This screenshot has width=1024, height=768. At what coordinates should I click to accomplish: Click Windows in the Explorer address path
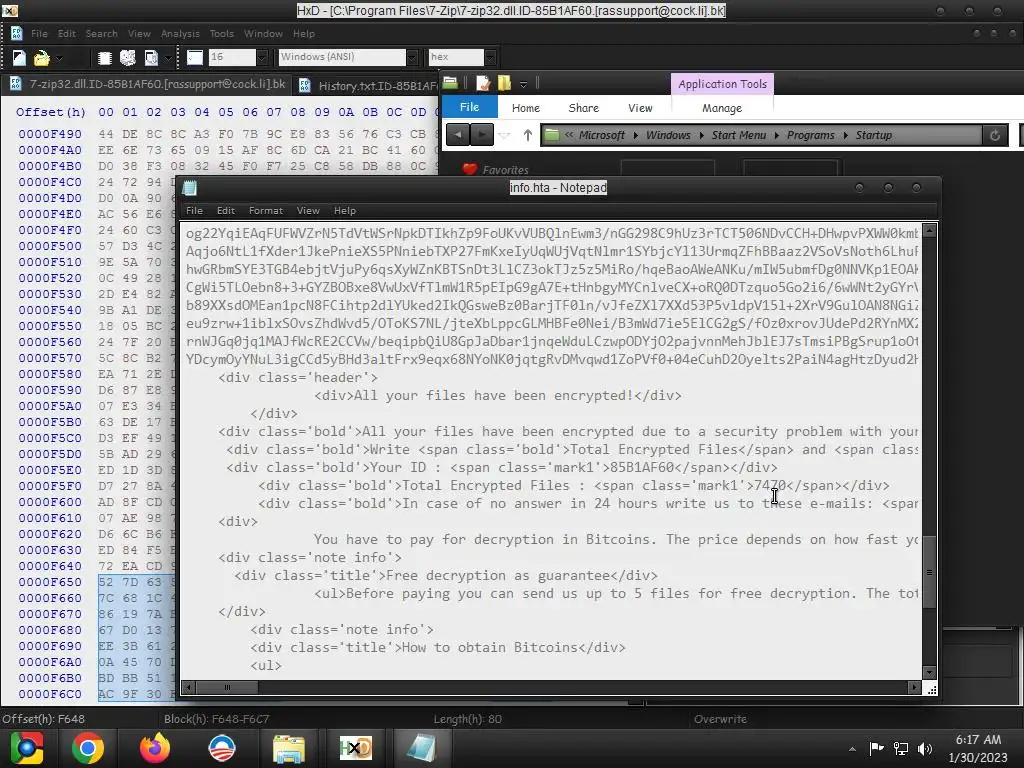click(668, 135)
